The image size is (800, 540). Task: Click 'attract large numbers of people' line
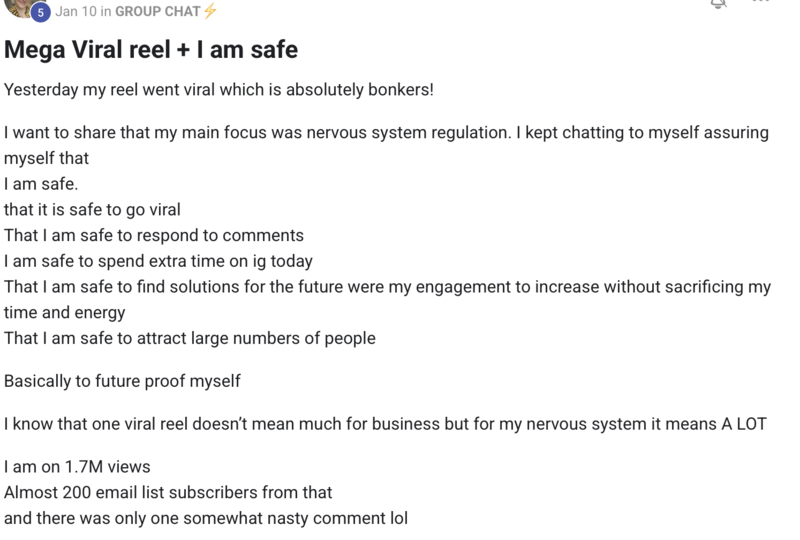pyautogui.click(x=190, y=338)
